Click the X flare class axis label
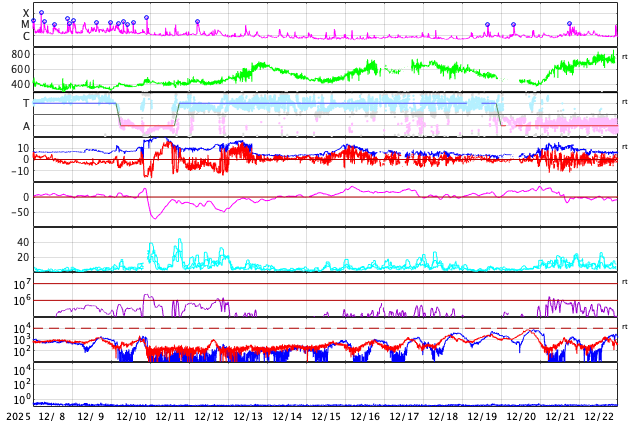Image resolution: width=634 pixels, height=424 pixels. coord(26,13)
